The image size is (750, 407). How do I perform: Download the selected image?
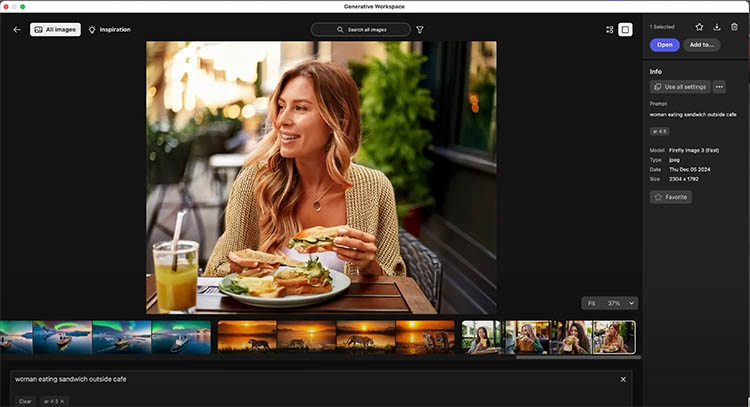pyautogui.click(x=717, y=27)
